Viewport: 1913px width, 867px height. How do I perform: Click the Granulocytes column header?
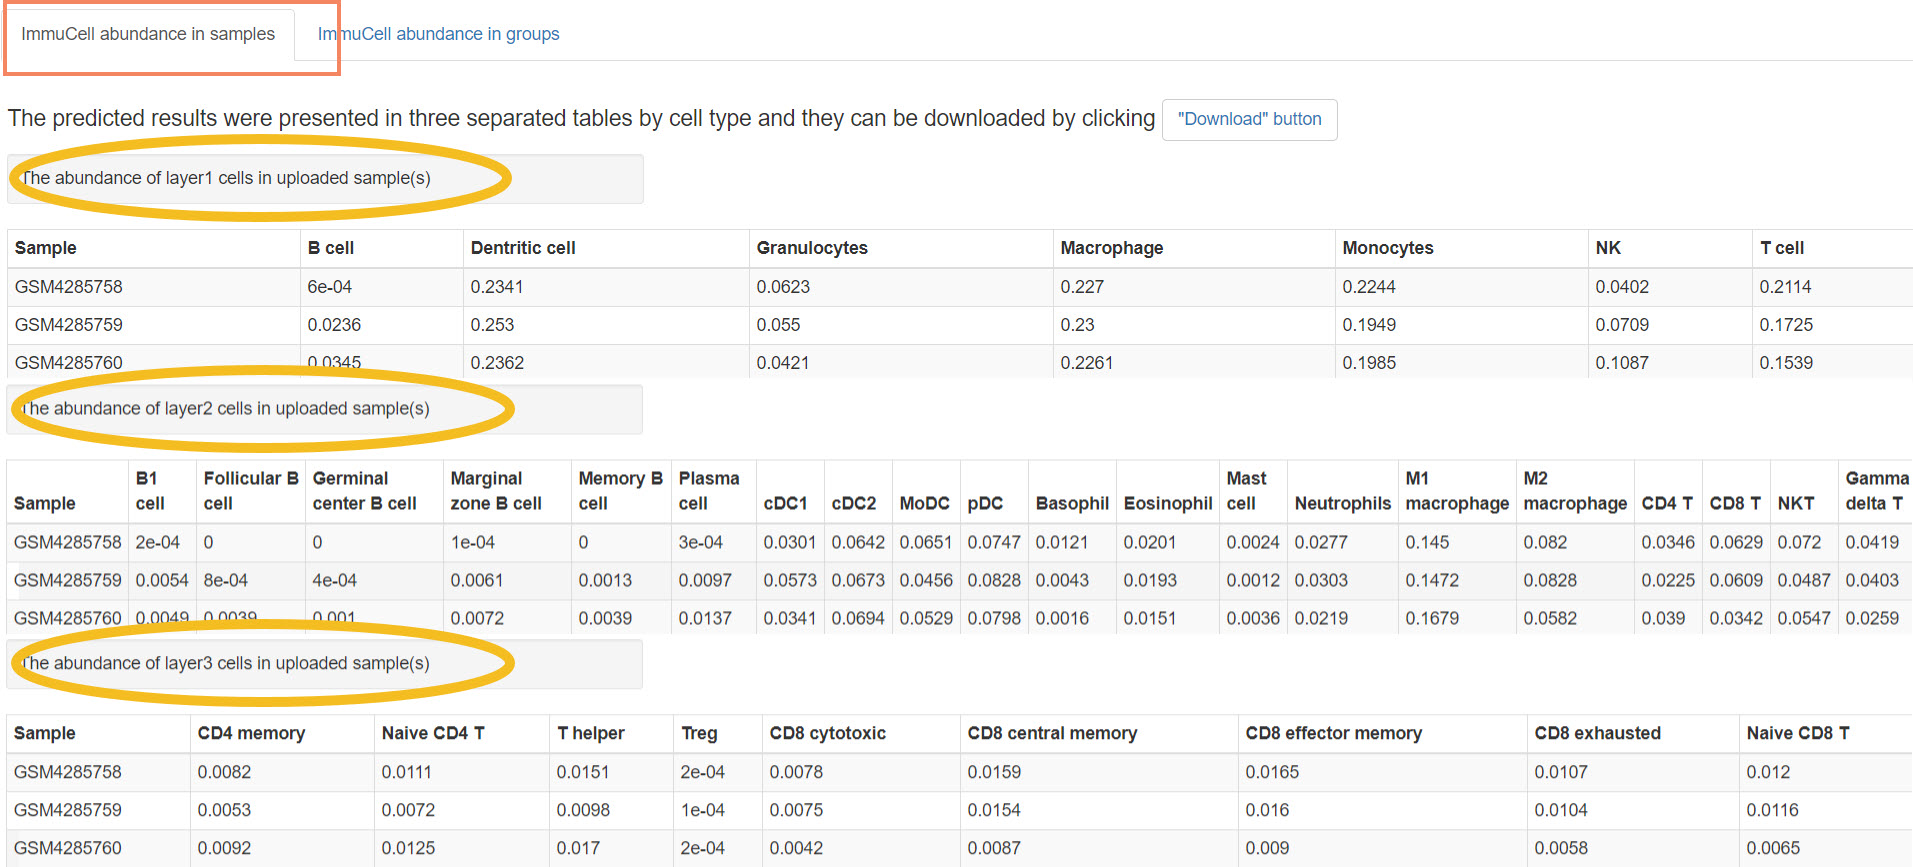click(812, 248)
